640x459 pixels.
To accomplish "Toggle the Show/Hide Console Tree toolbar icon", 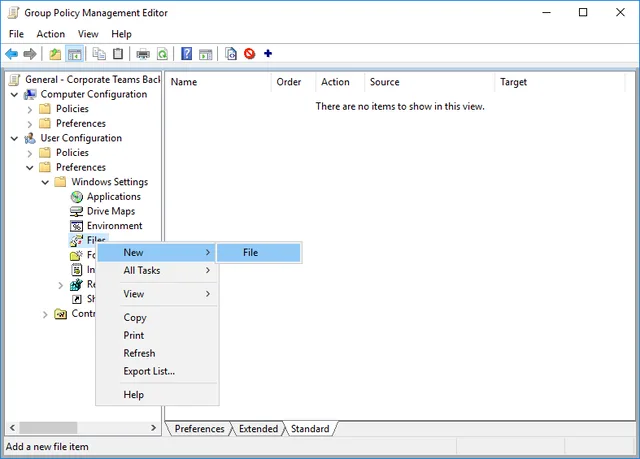I will [75, 54].
